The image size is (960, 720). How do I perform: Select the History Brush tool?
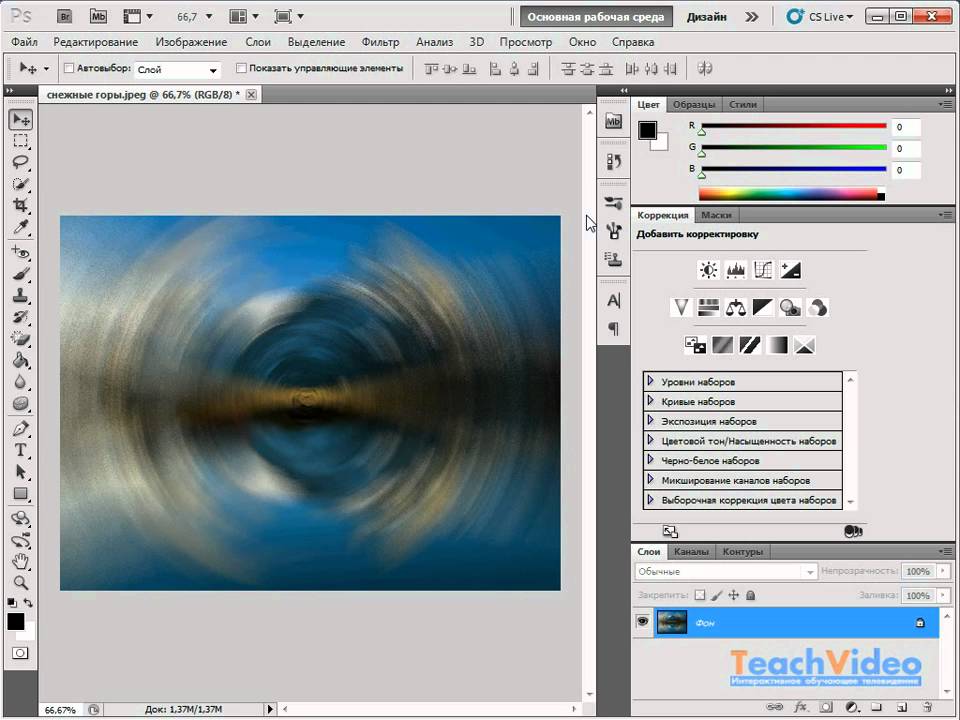click(21, 317)
